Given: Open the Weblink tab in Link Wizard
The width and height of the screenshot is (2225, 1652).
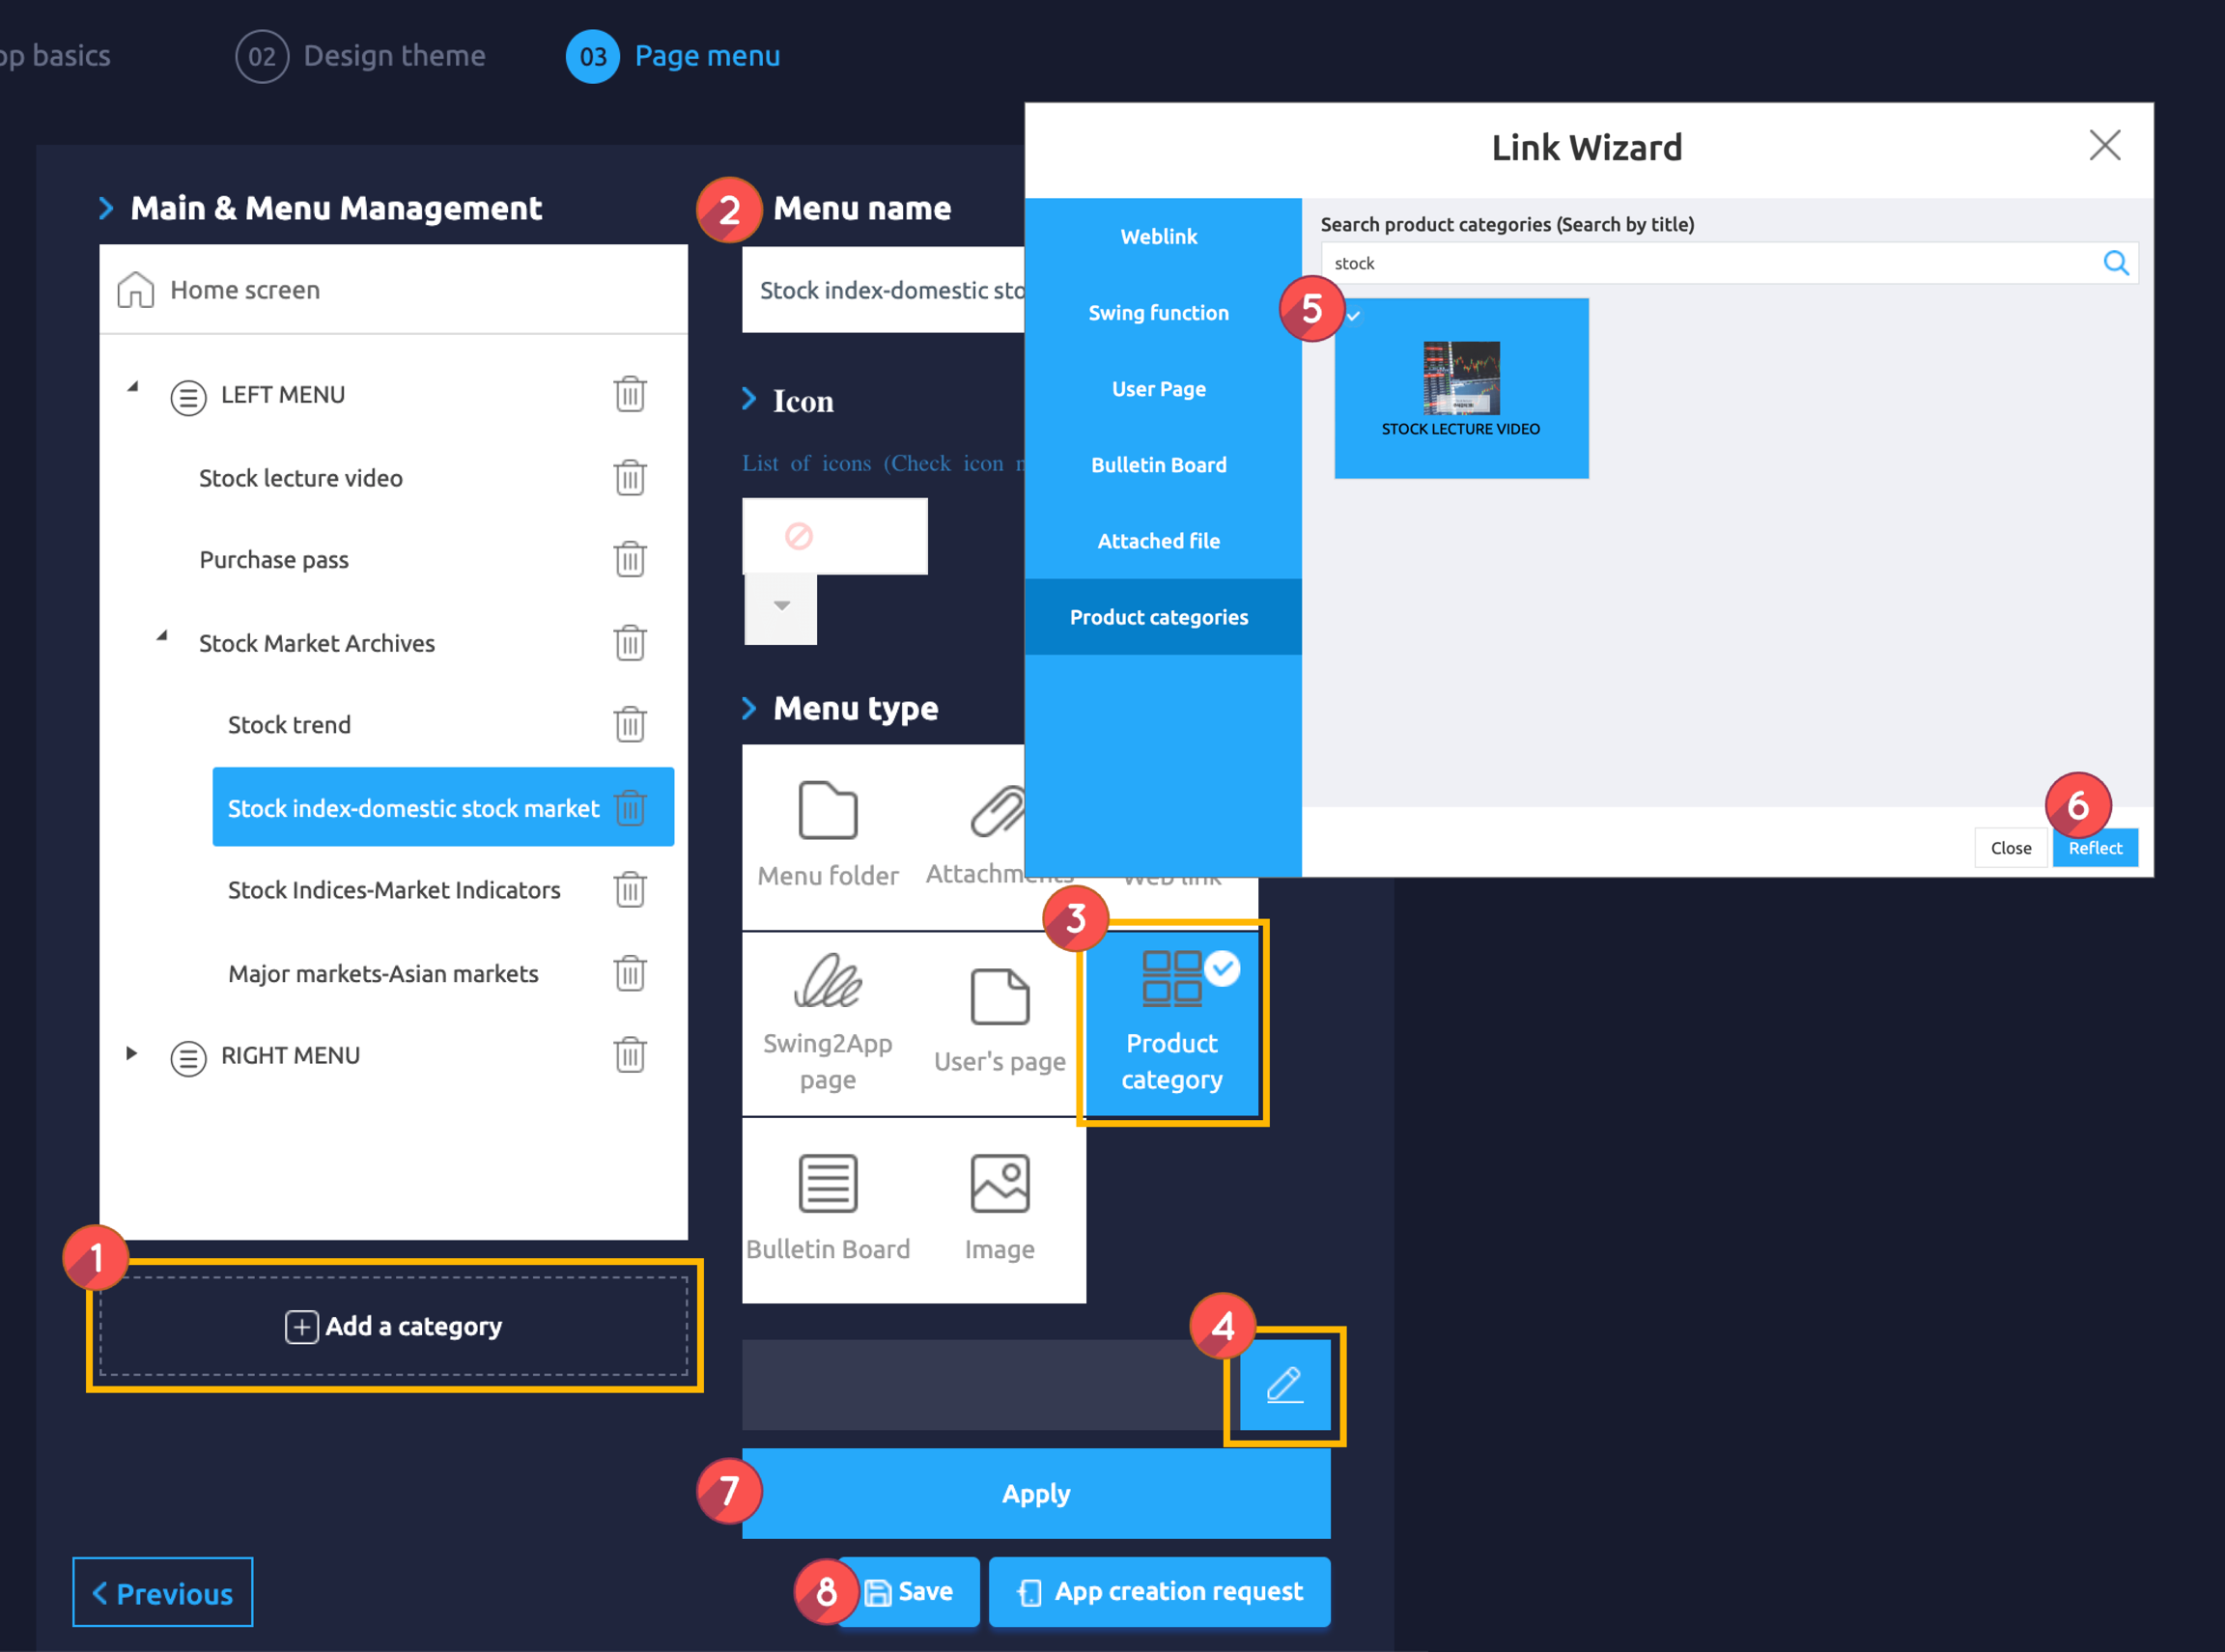Looking at the screenshot, I should [1158, 237].
